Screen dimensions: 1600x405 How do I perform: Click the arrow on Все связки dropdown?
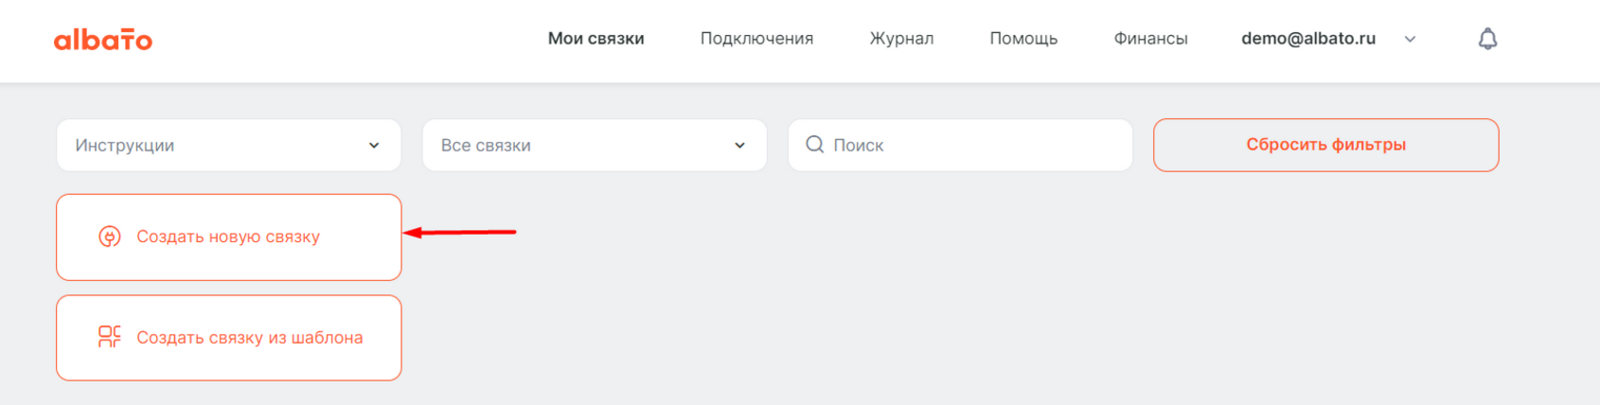[740, 145]
